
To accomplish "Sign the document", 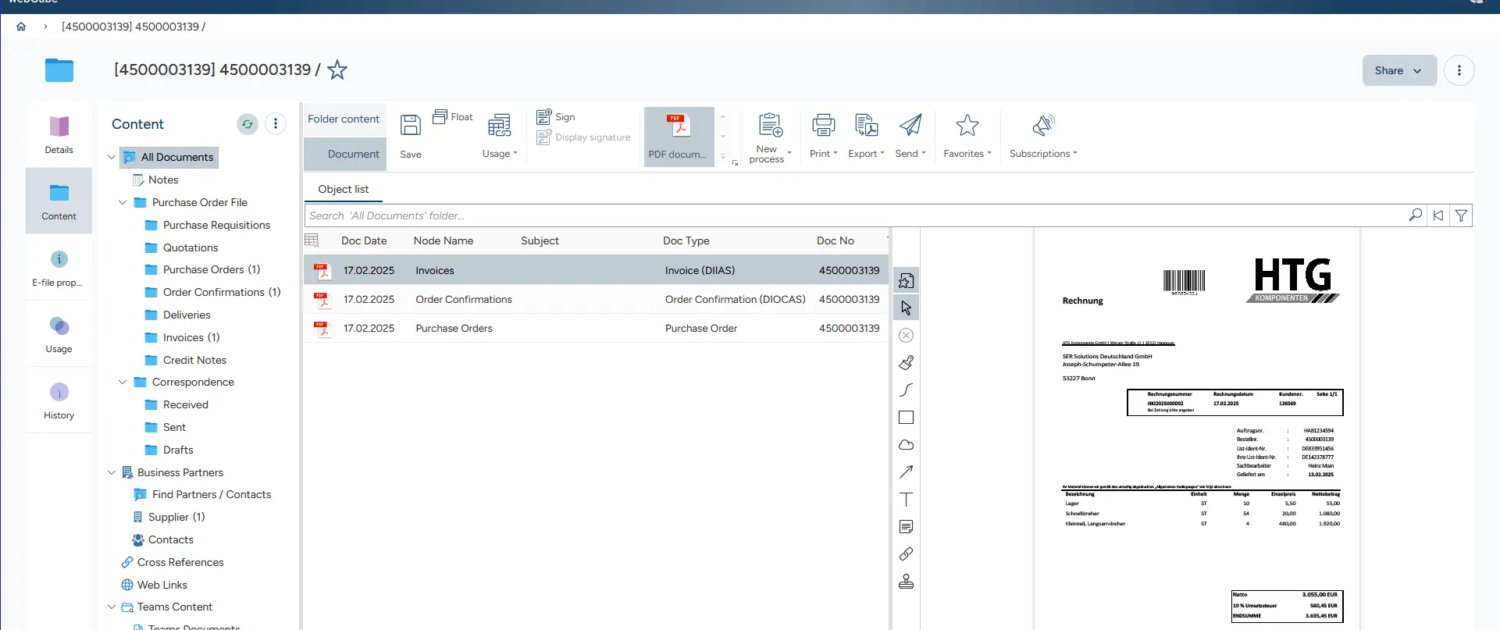I will click(x=556, y=117).
